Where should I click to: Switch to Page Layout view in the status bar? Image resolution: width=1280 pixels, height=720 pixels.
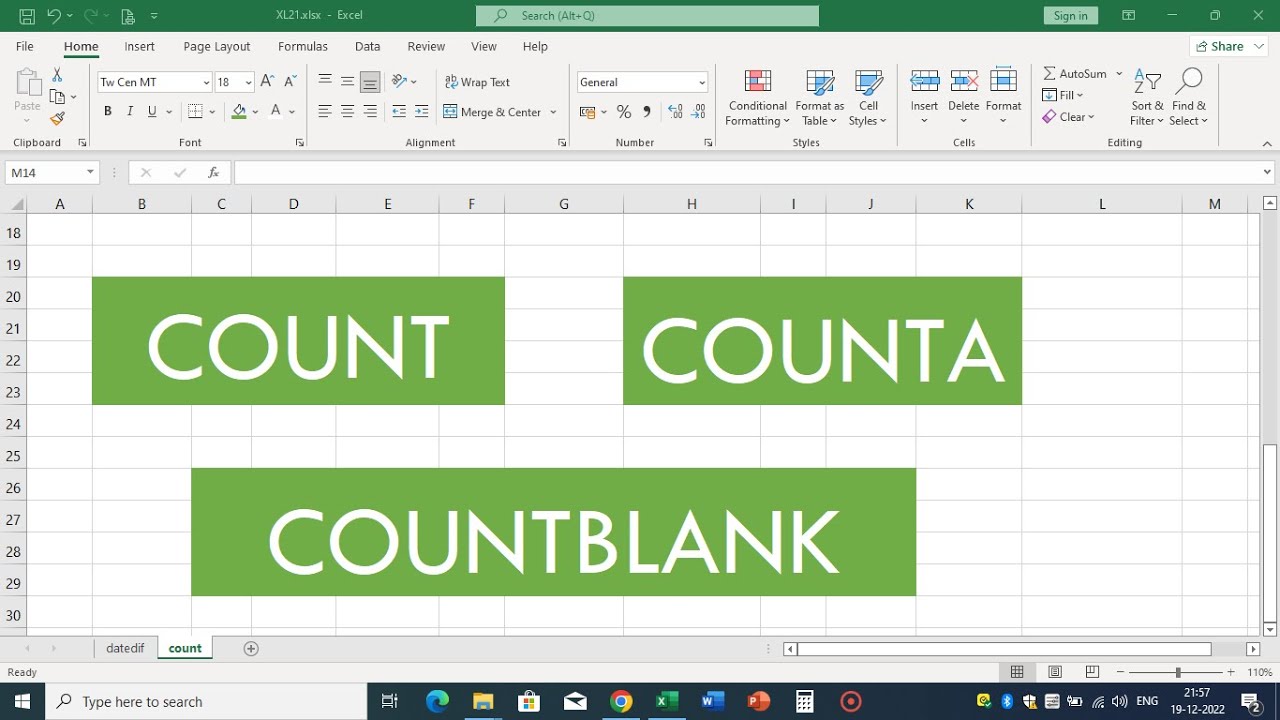point(1055,673)
